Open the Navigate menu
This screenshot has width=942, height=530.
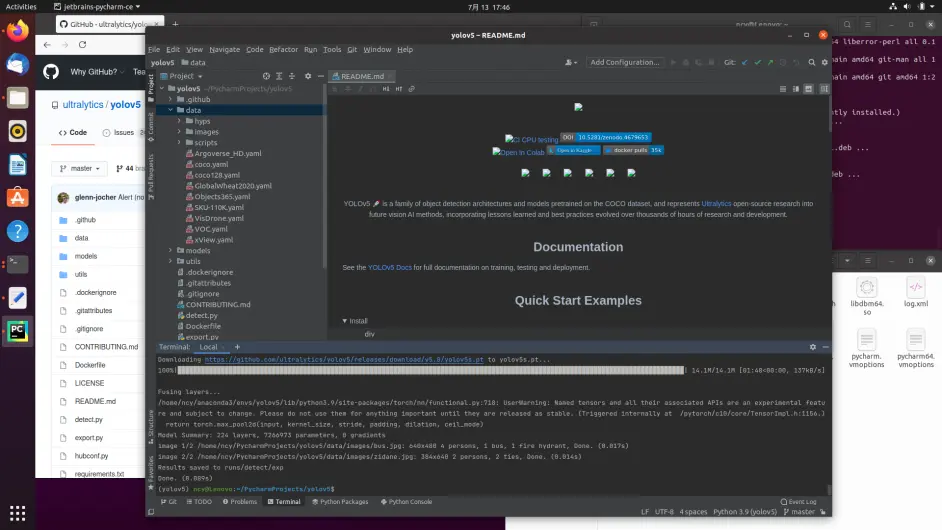coord(225,49)
